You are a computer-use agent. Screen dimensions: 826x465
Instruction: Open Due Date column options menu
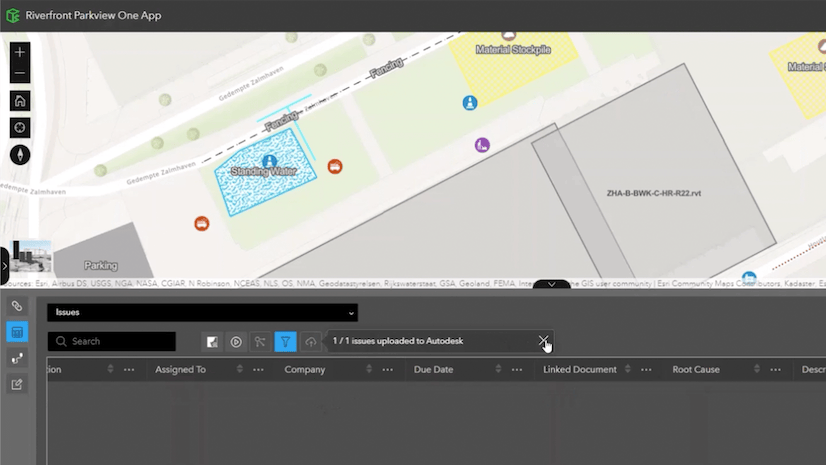click(x=517, y=370)
